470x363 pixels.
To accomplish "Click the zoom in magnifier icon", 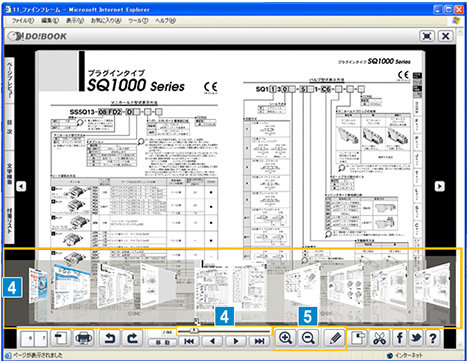I will click(x=285, y=338).
